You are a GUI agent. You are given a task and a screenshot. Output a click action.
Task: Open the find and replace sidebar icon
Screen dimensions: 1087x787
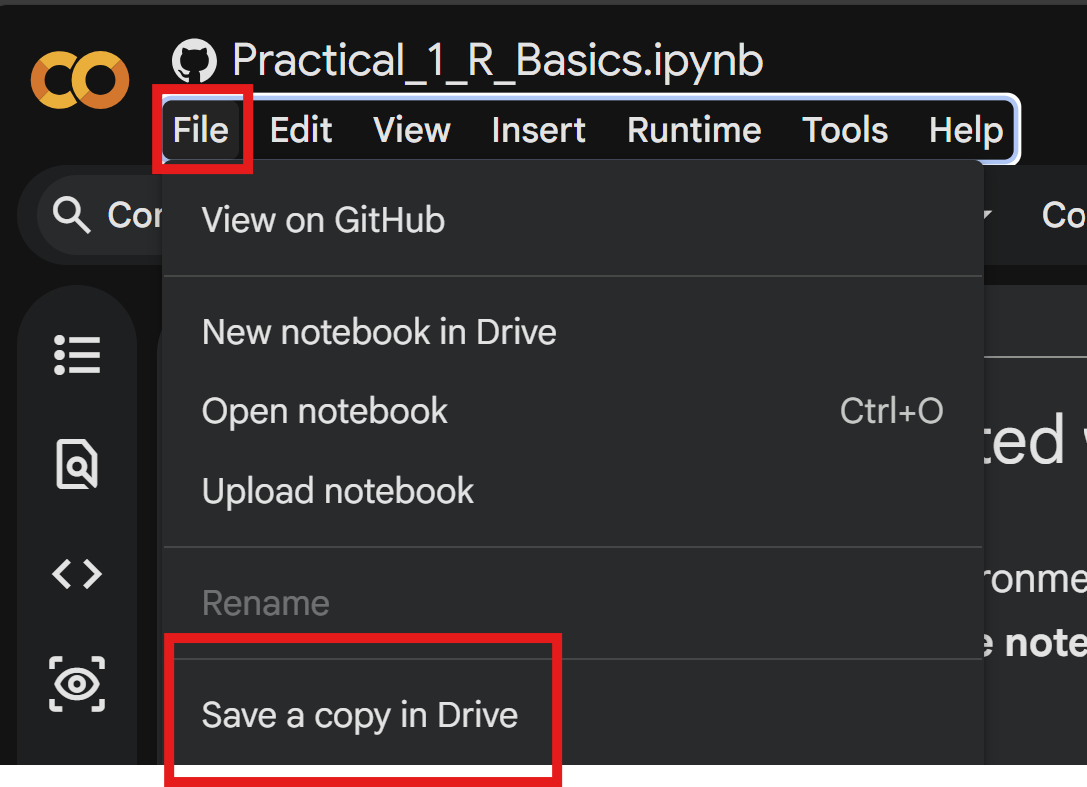[77, 464]
